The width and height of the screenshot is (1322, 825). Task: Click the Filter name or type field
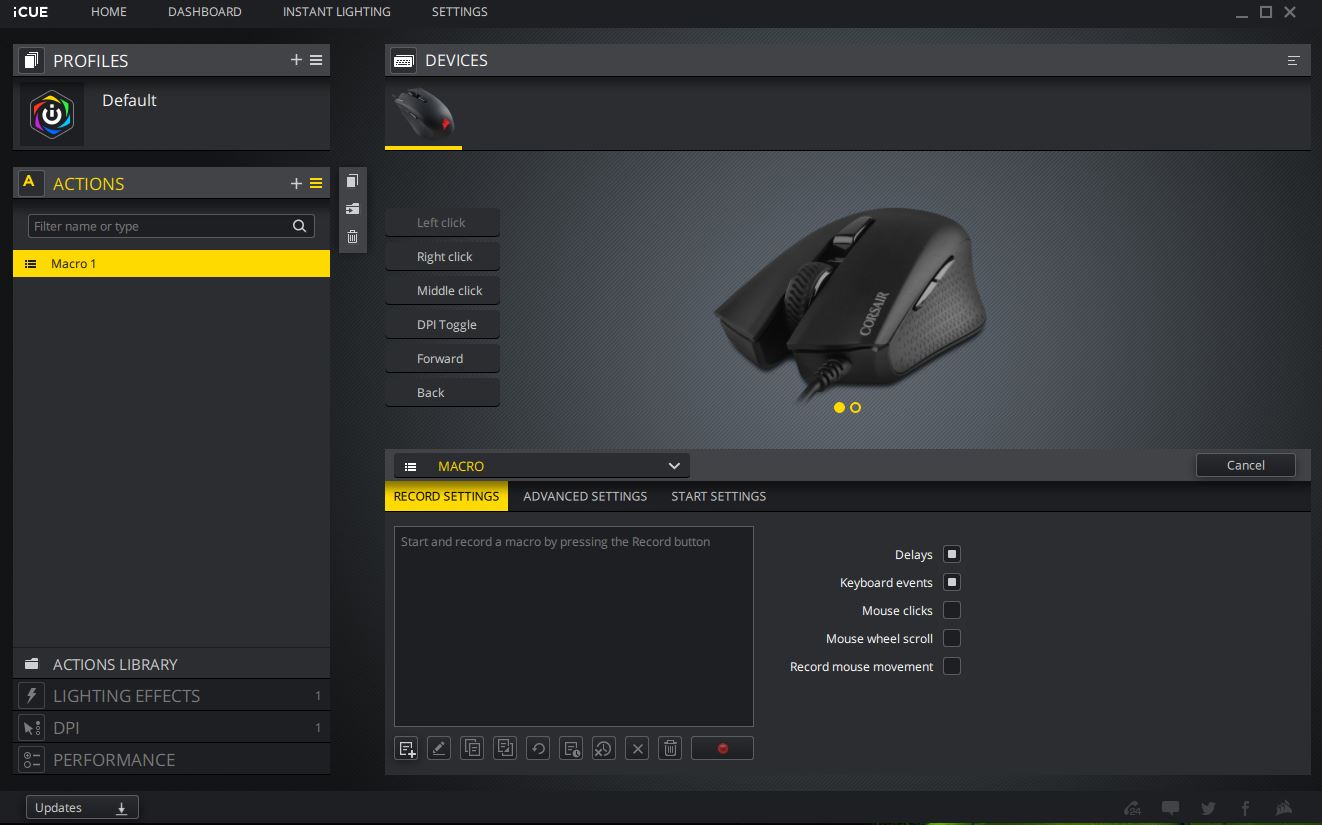(x=160, y=226)
